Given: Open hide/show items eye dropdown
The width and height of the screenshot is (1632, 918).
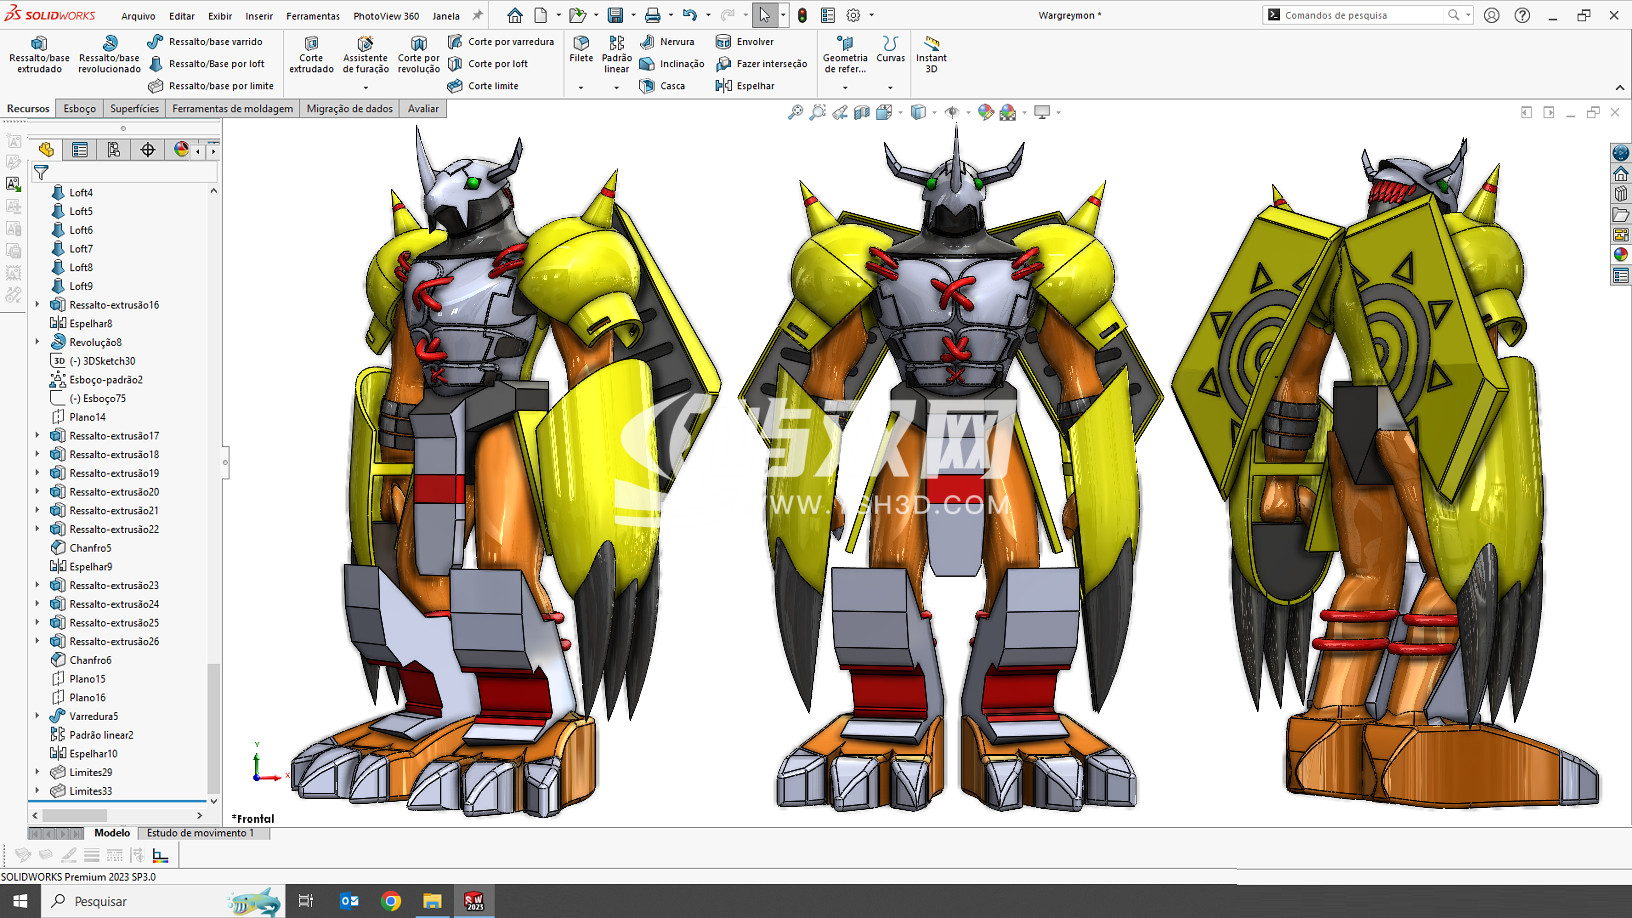Looking at the screenshot, I should 967,113.
